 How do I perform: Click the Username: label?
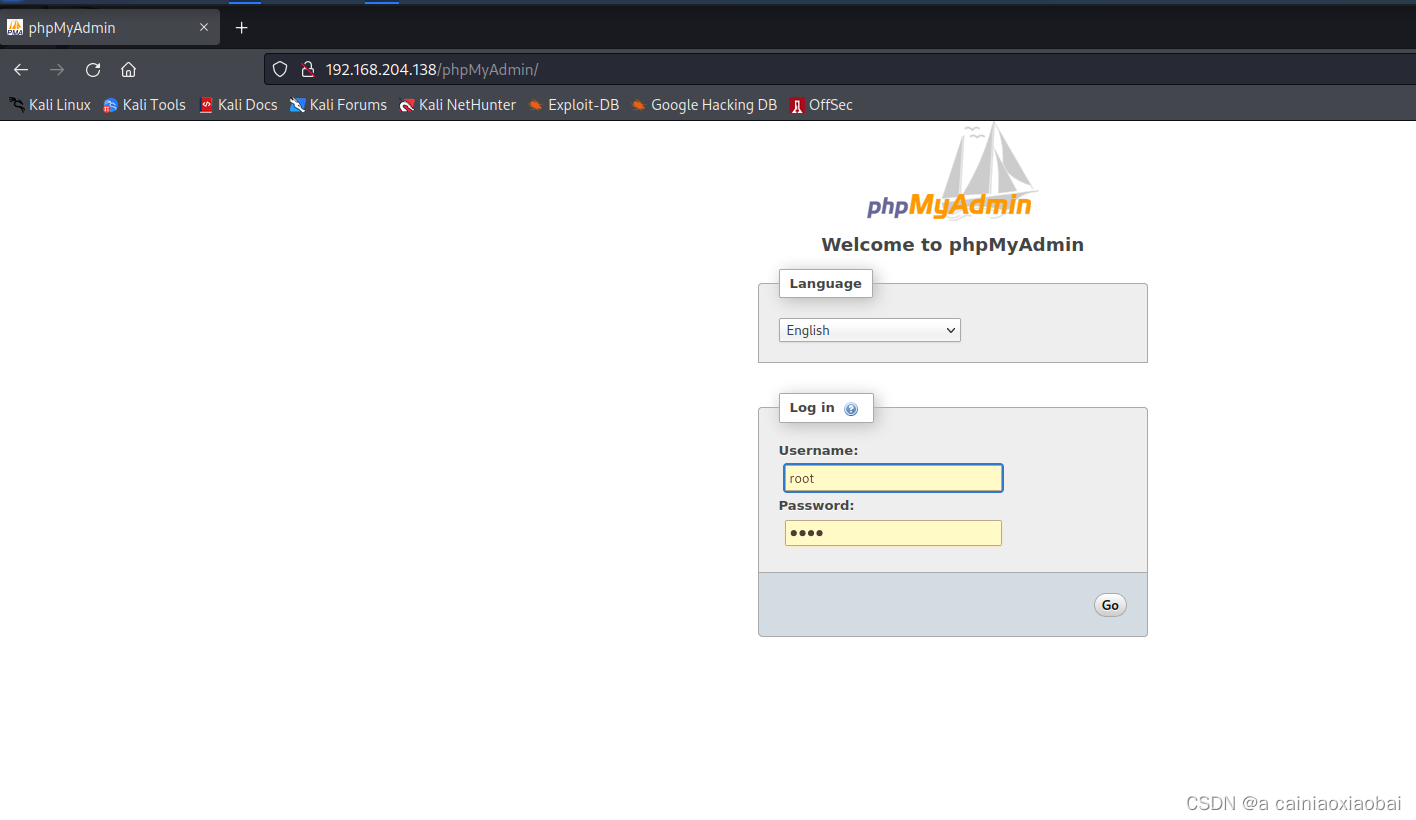tap(818, 451)
